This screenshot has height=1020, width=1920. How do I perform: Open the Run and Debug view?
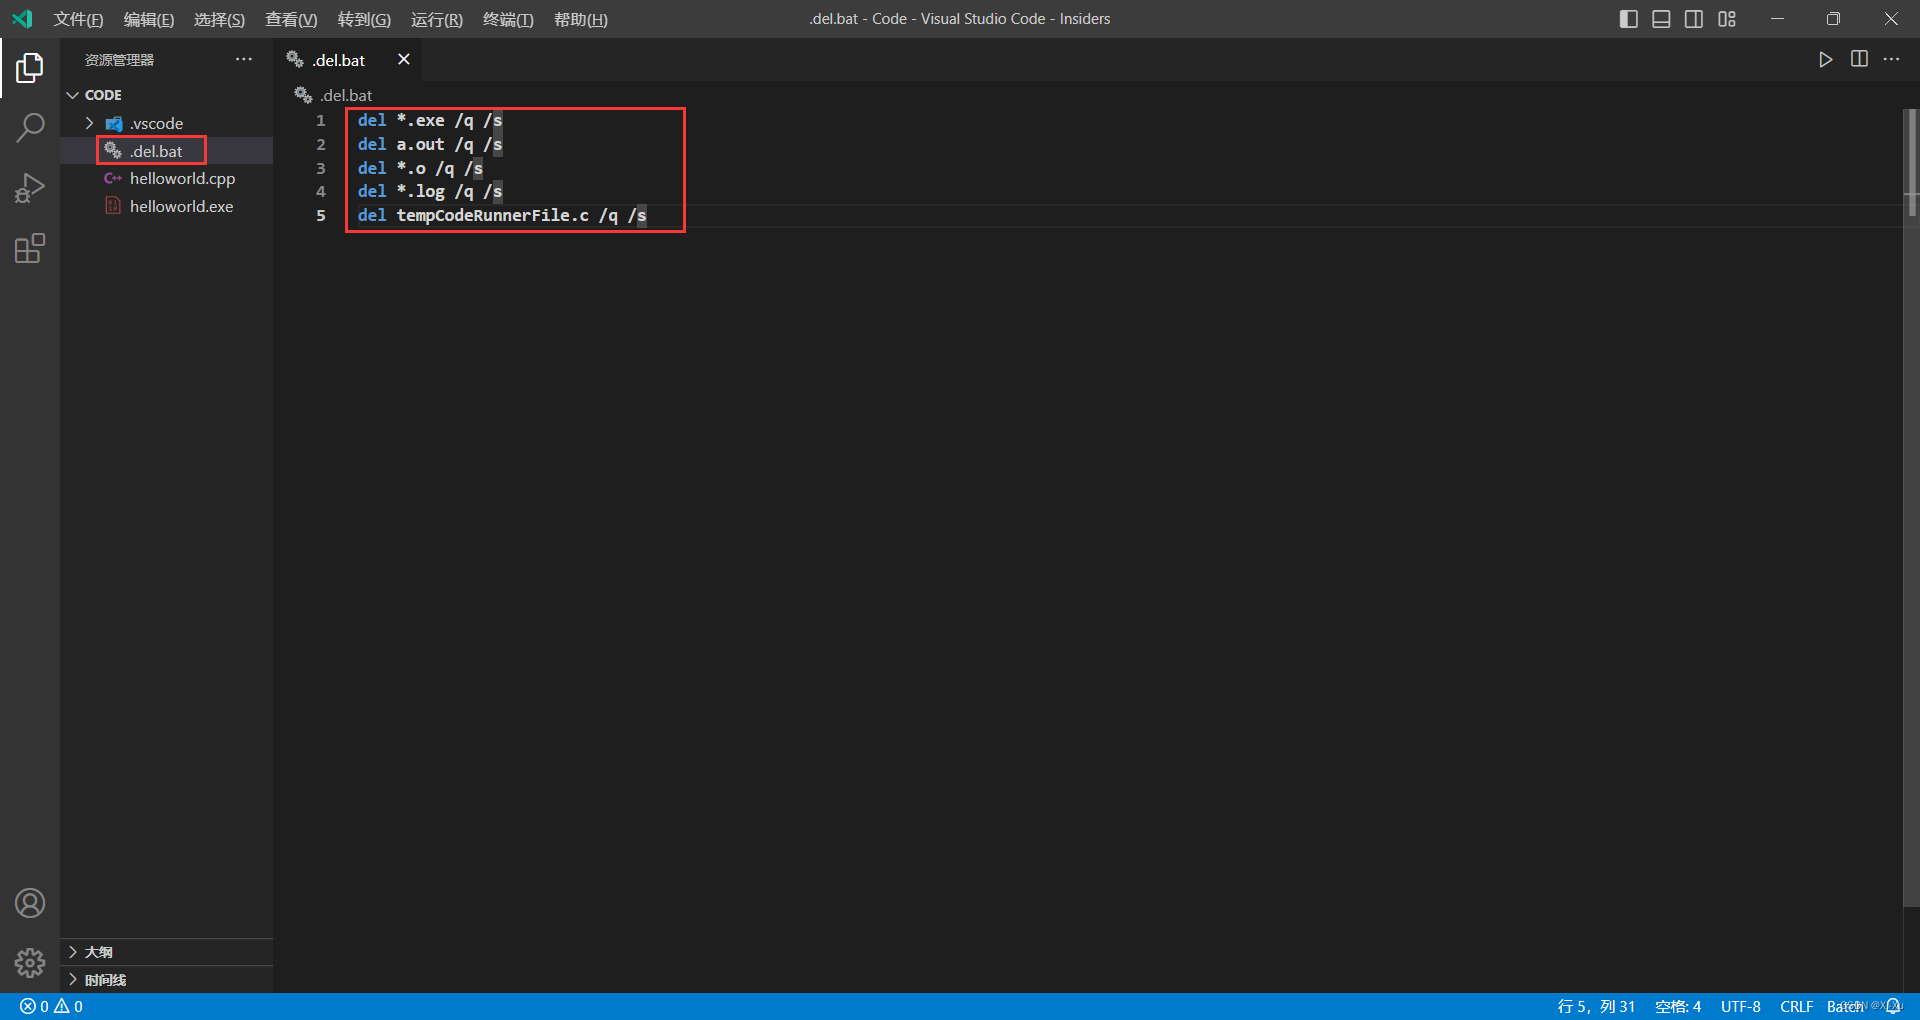(30, 188)
